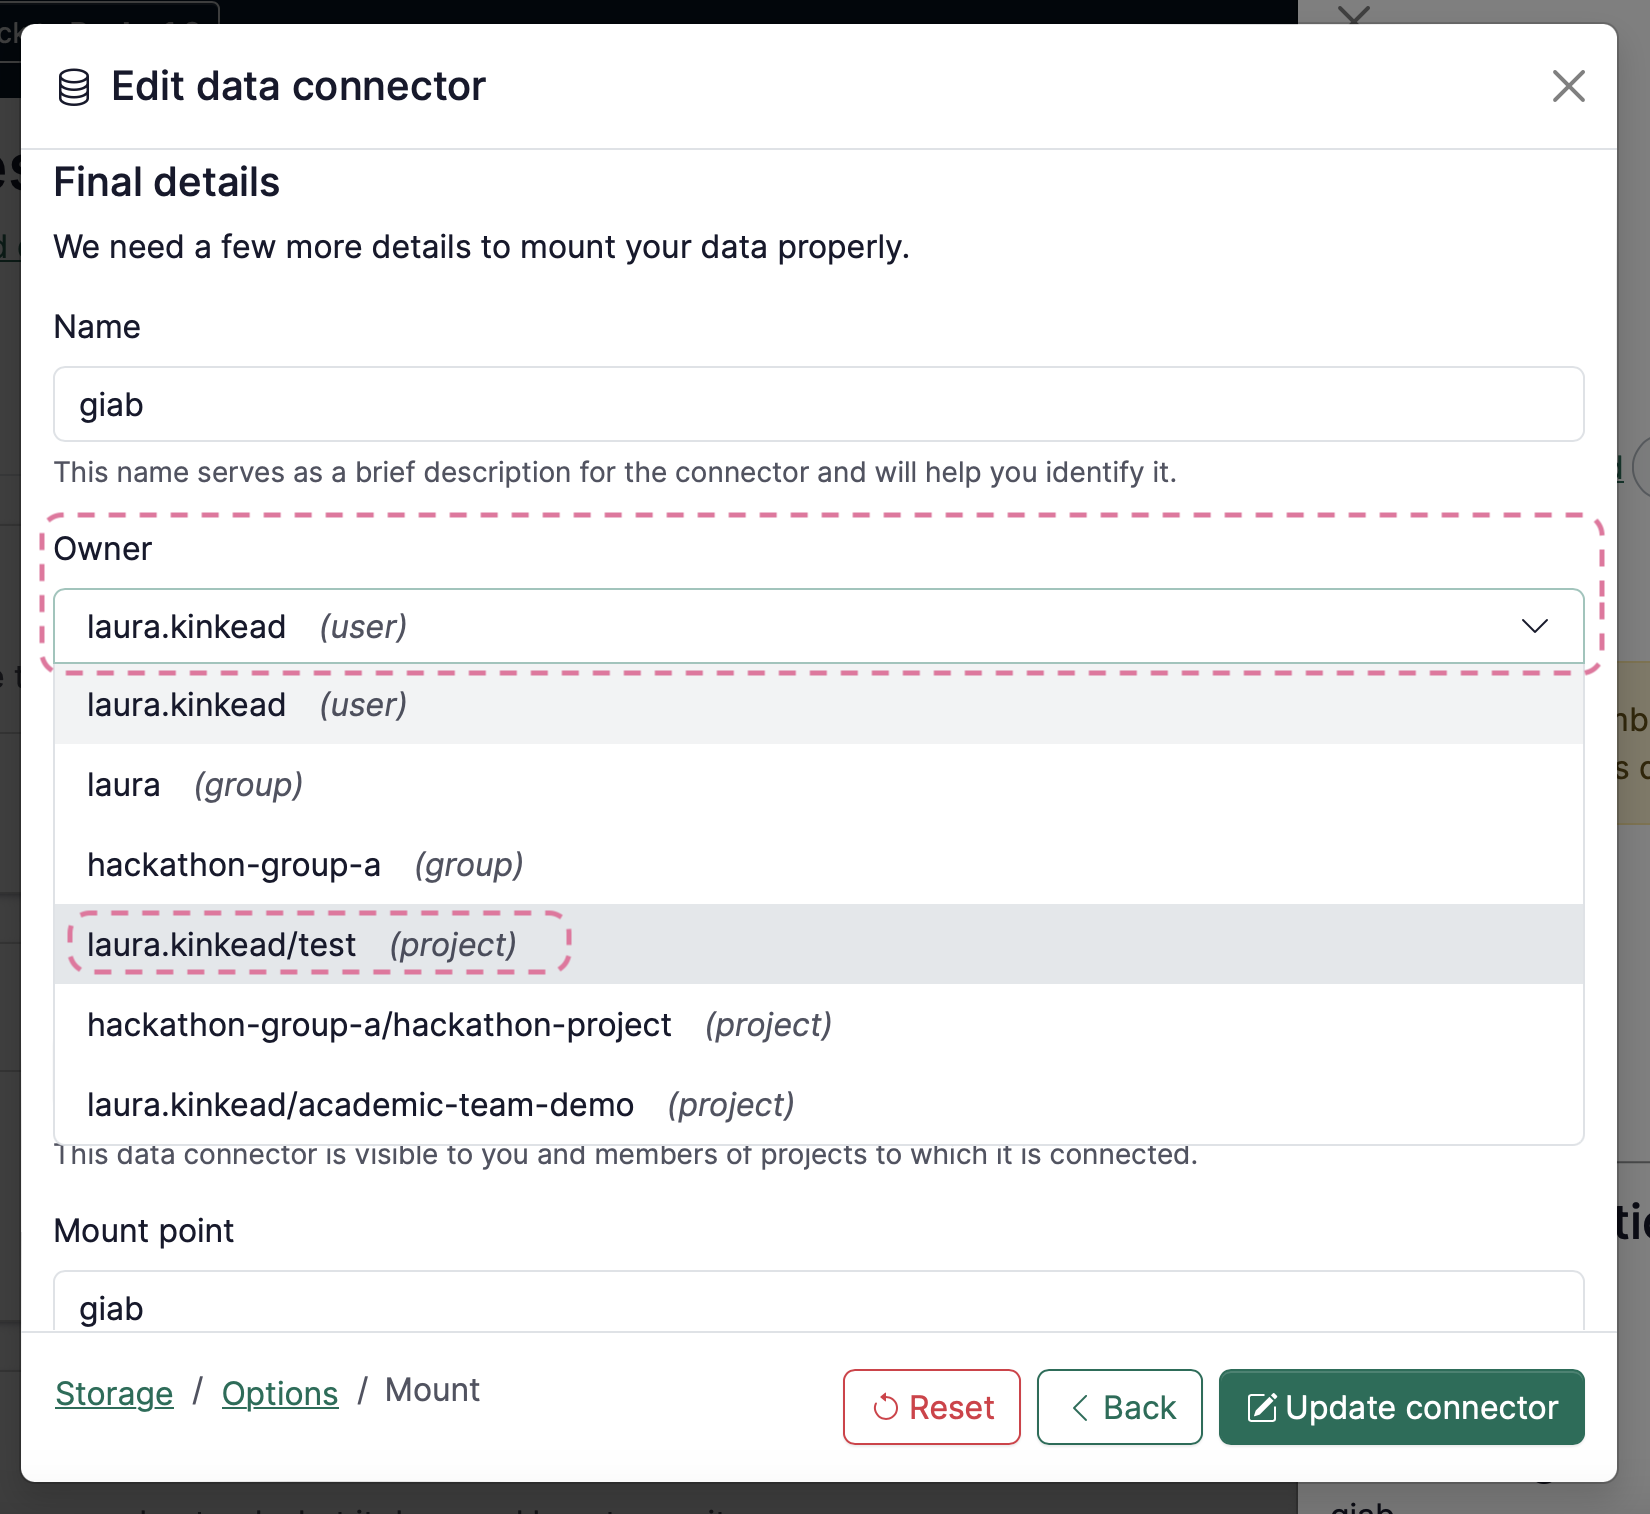Collapse the Owner dropdown using its chevron
1650x1514 pixels.
1534,626
